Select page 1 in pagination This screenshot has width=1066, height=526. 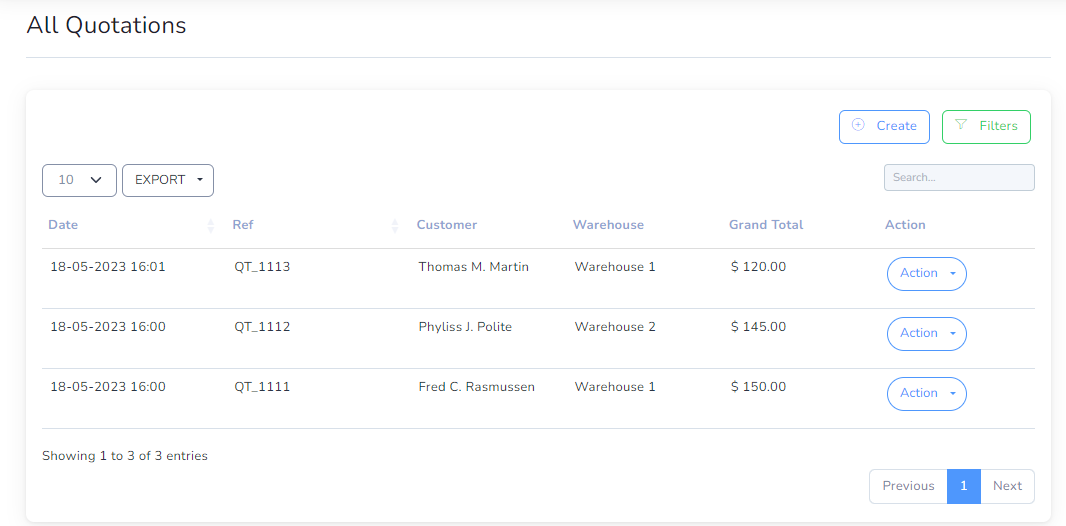[964, 486]
